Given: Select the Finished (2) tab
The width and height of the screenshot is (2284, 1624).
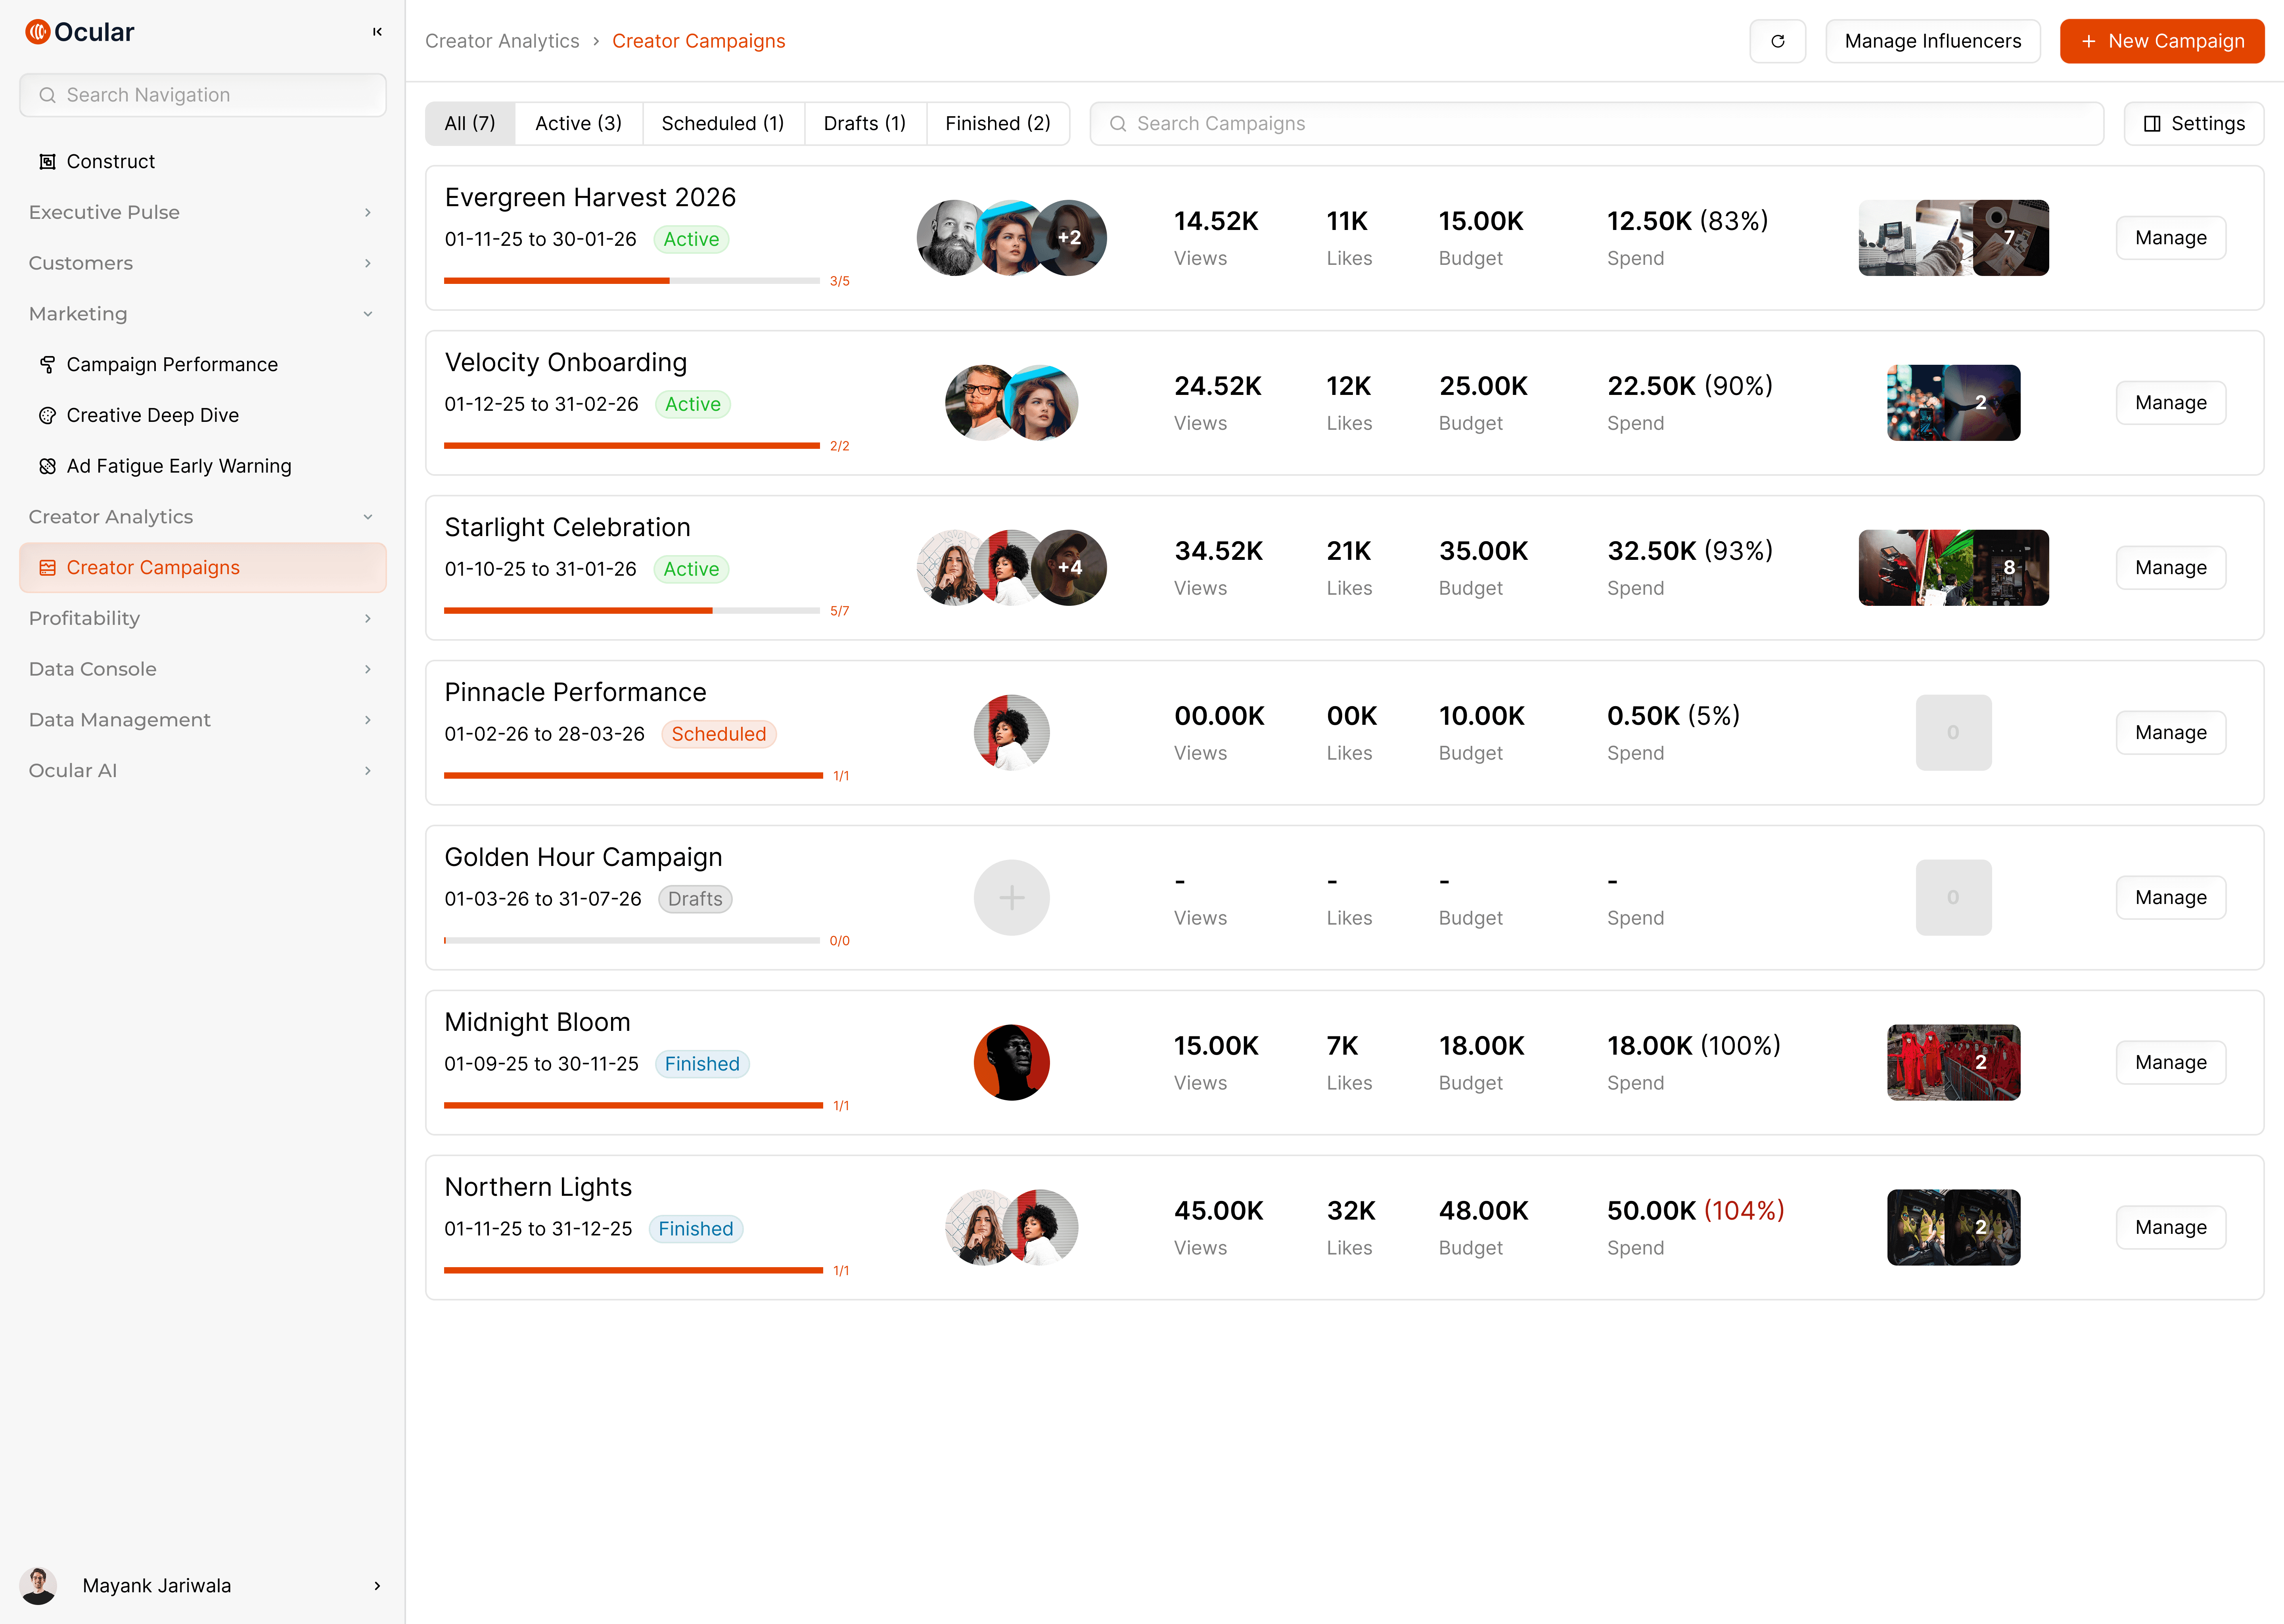Looking at the screenshot, I should (997, 123).
